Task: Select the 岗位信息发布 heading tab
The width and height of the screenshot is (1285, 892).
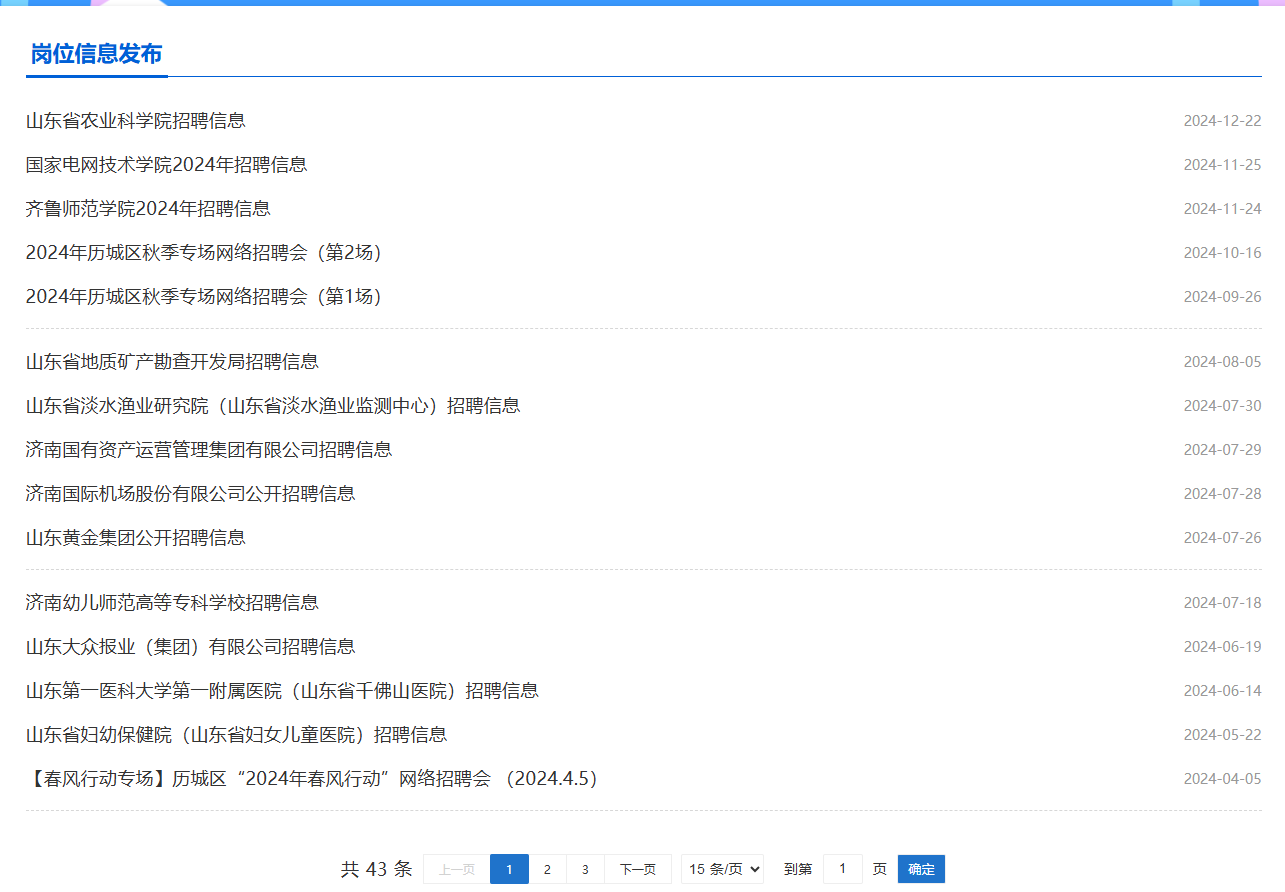Action: coord(96,54)
